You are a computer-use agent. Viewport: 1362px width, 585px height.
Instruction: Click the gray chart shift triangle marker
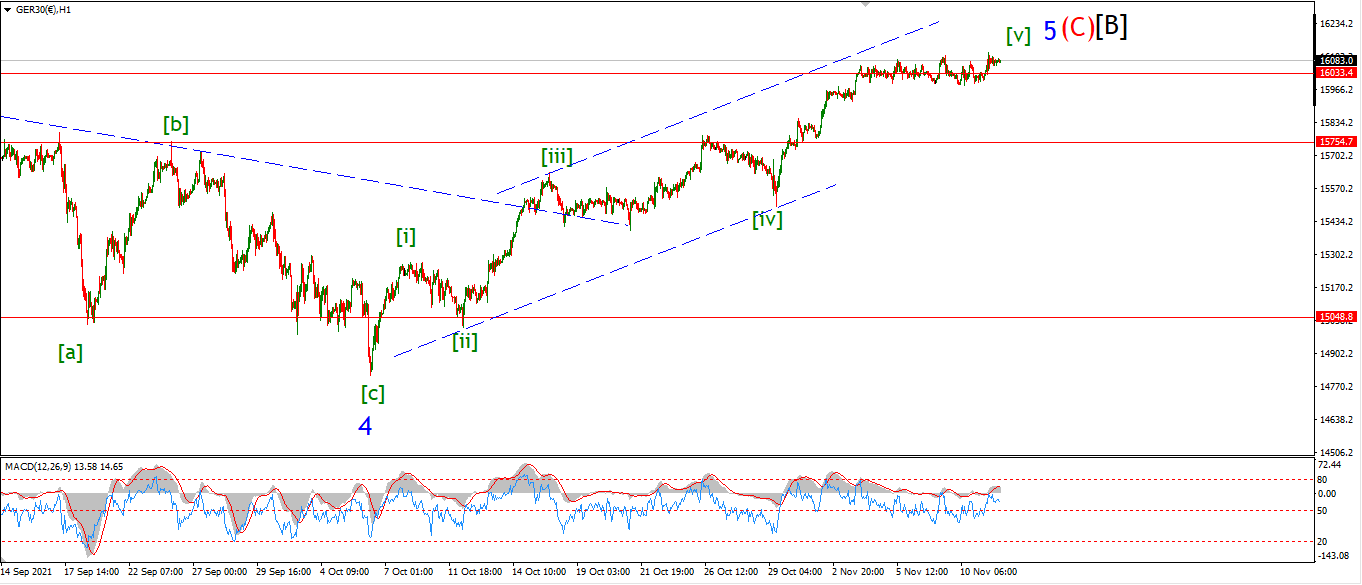pyautogui.click(x=867, y=5)
